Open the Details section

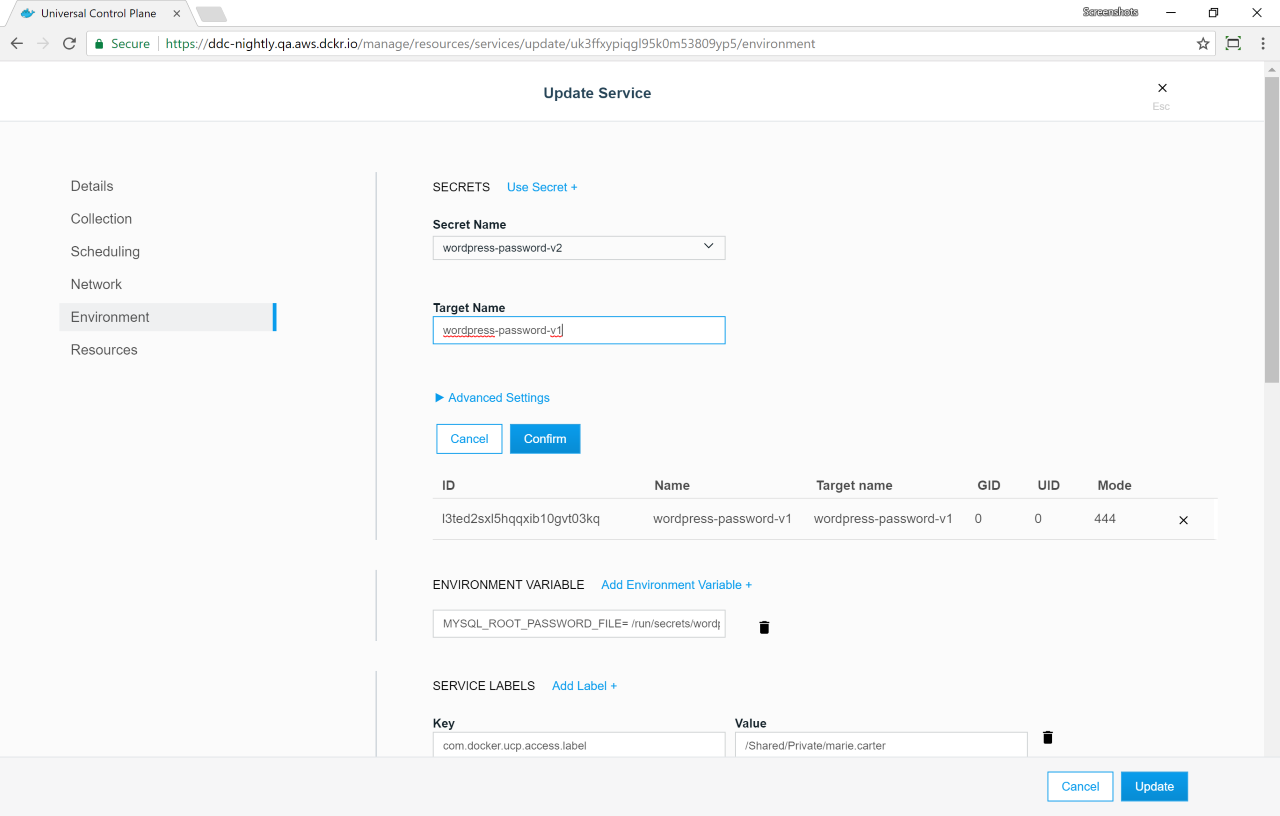point(92,186)
